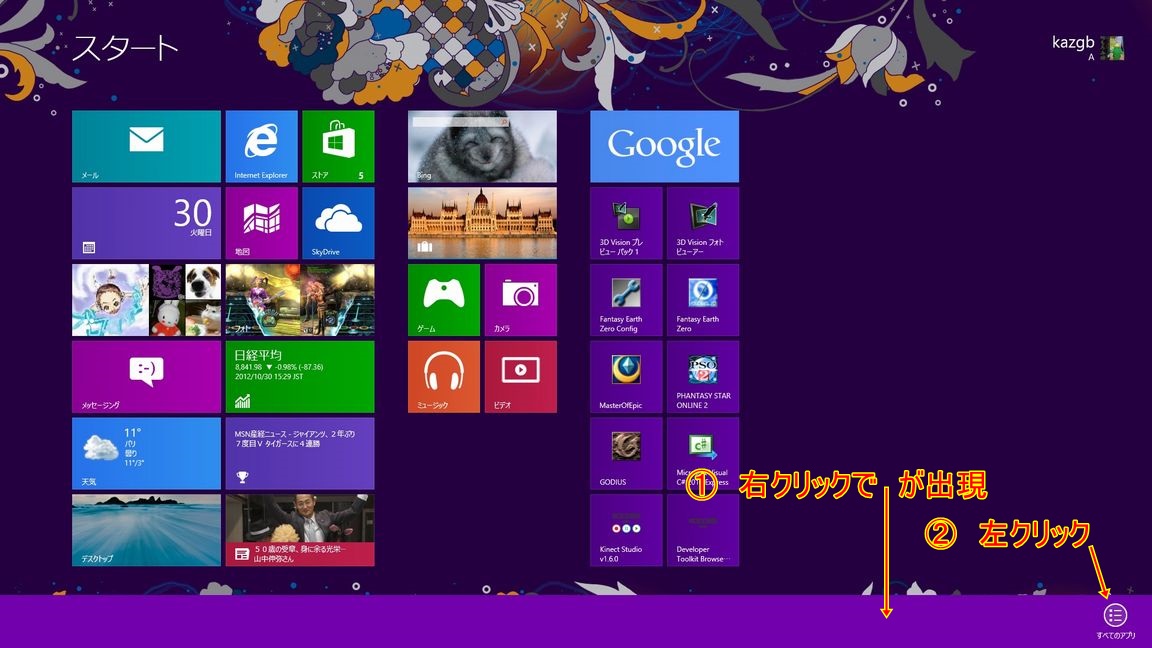Open the SkyDrive tile
Image resolution: width=1152 pixels, height=648 pixels.
tap(338, 223)
